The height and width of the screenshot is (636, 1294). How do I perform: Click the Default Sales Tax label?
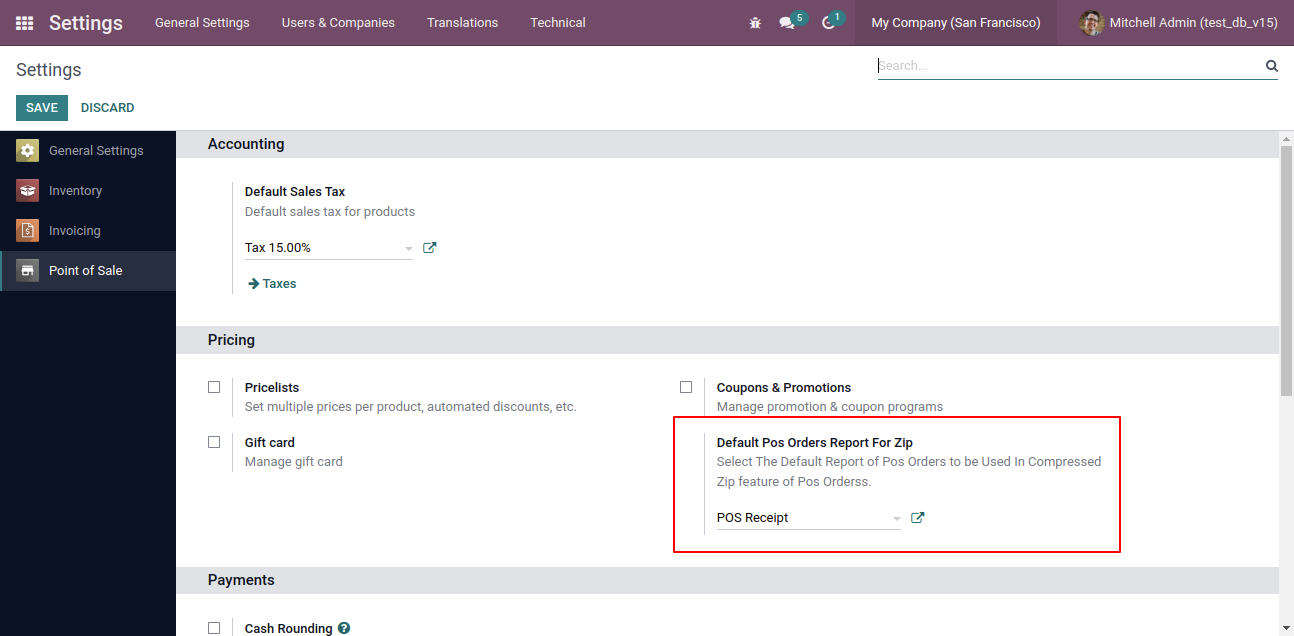pyautogui.click(x=295, y=192)
